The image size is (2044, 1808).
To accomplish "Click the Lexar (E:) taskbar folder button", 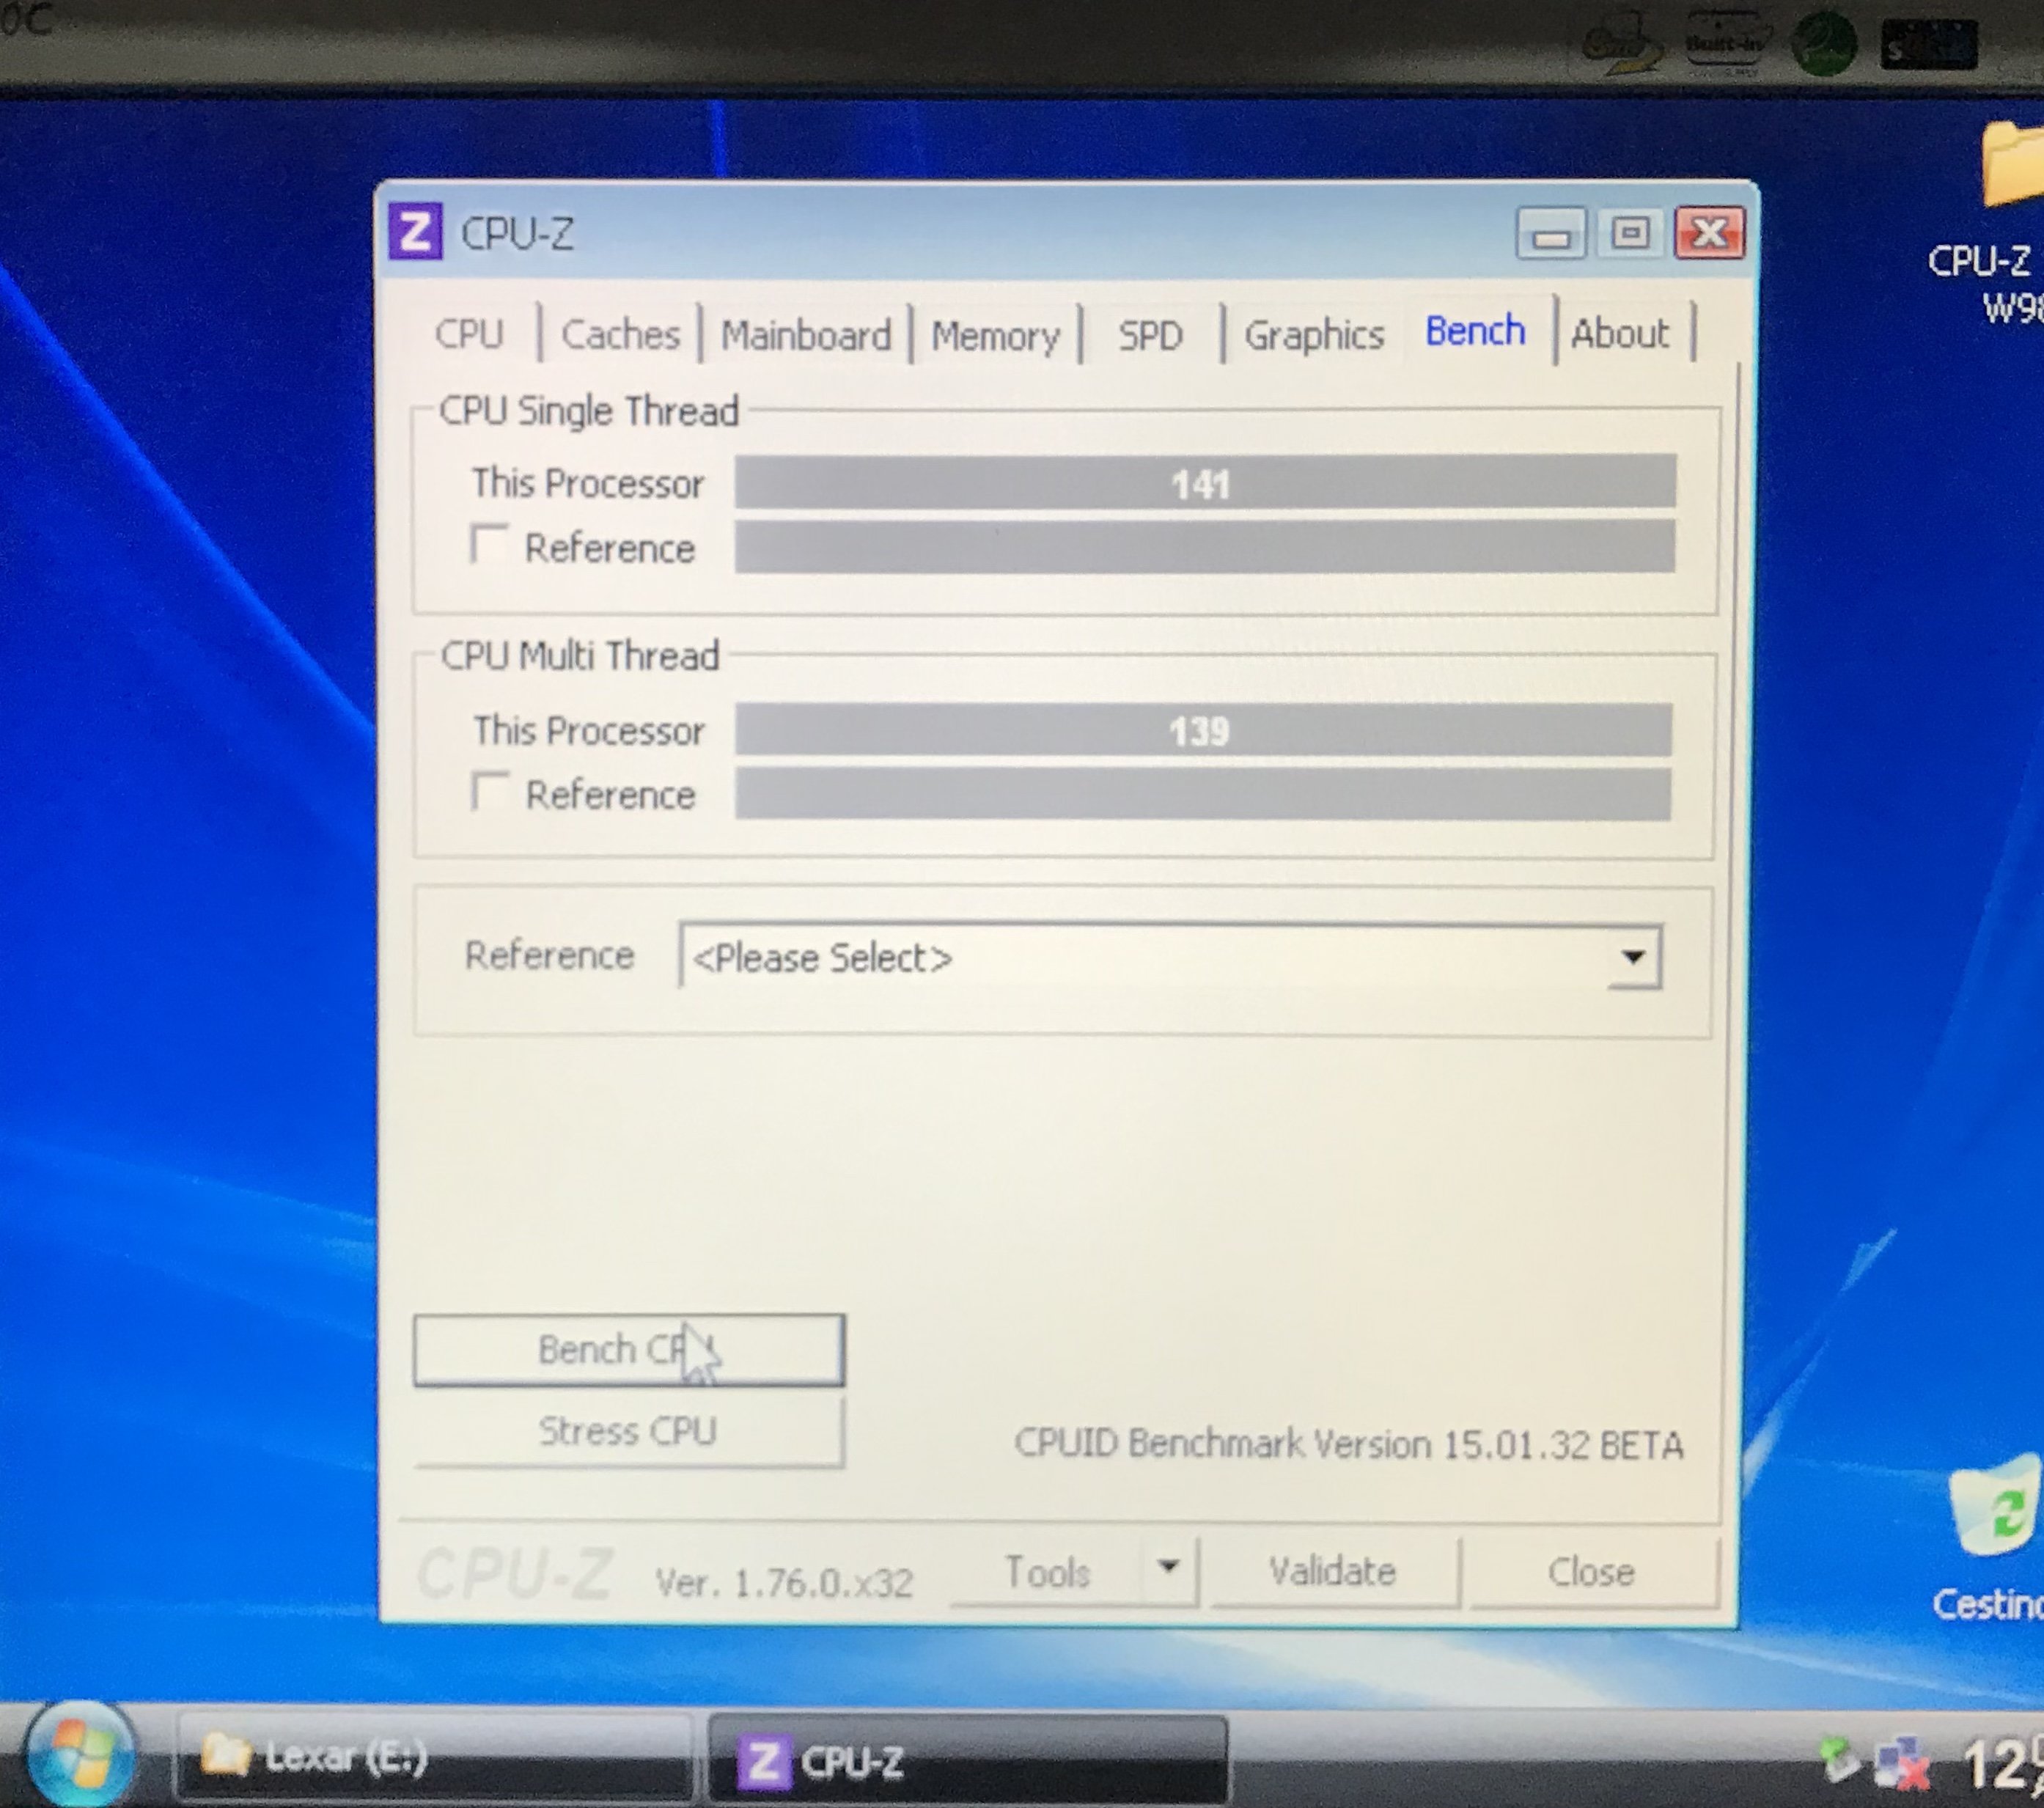I will [432, 1757].
